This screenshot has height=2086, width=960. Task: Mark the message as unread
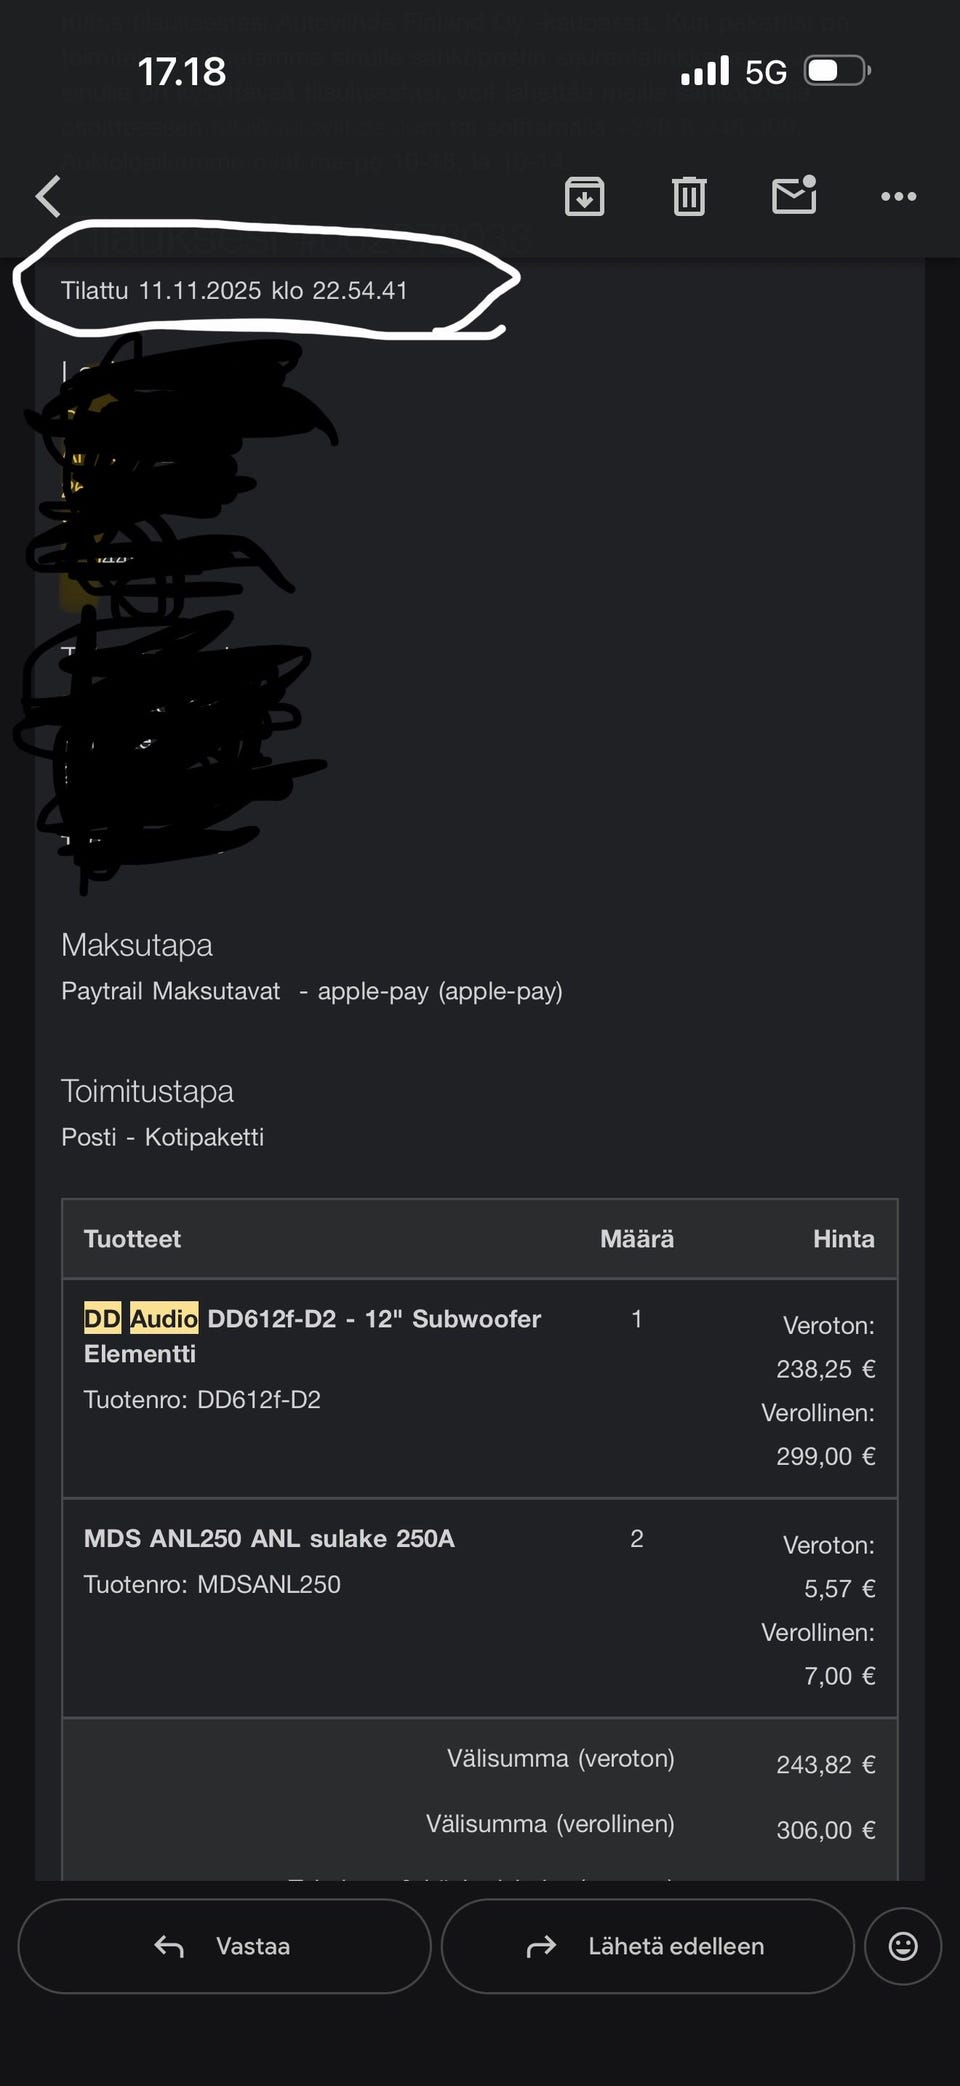[794, 195]
